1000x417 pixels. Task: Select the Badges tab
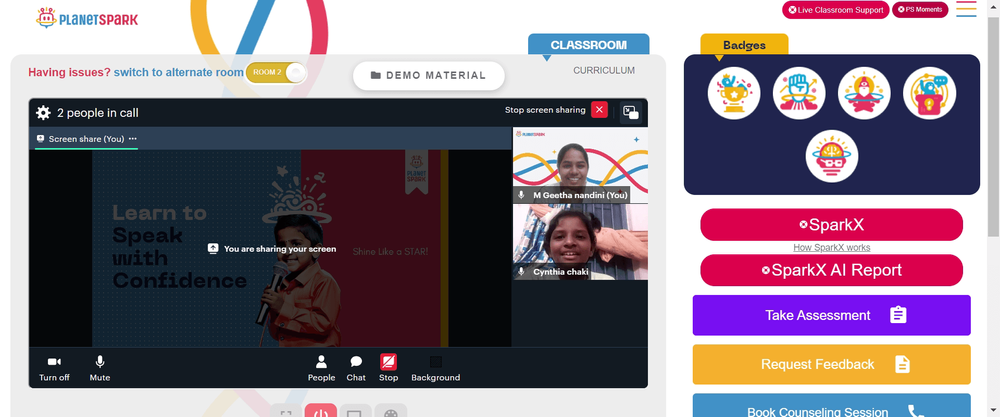pos(744,45)
